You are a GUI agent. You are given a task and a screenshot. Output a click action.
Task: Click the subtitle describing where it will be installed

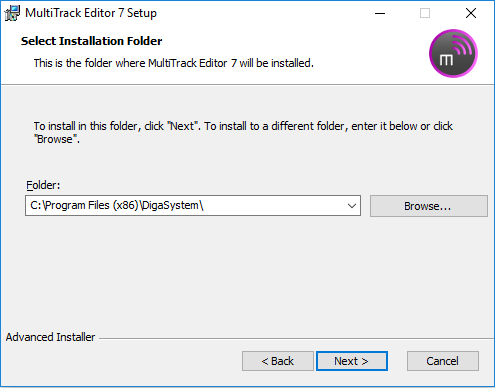click(174, 63)
